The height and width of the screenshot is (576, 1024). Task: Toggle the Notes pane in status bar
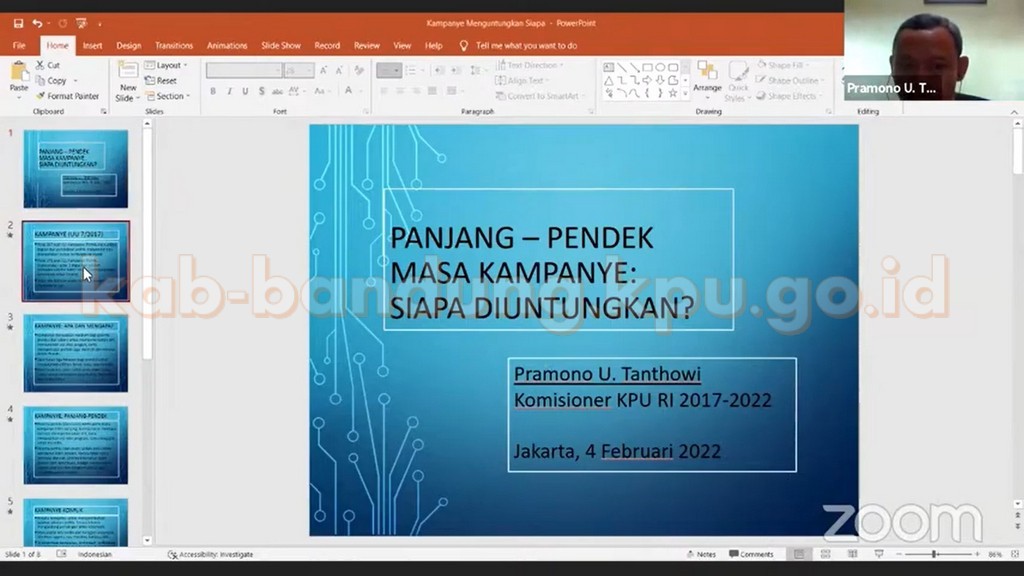click(x=701, y=554)
